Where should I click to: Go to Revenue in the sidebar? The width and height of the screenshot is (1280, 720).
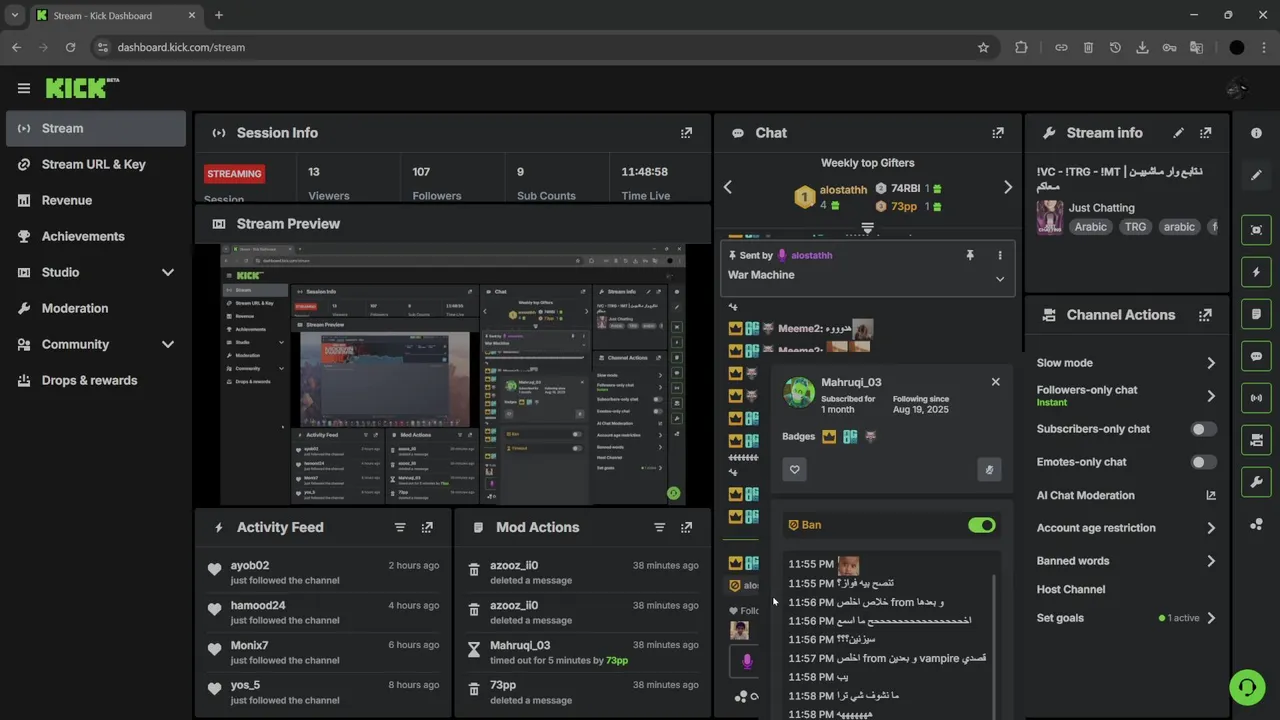(x=96, y=200)
